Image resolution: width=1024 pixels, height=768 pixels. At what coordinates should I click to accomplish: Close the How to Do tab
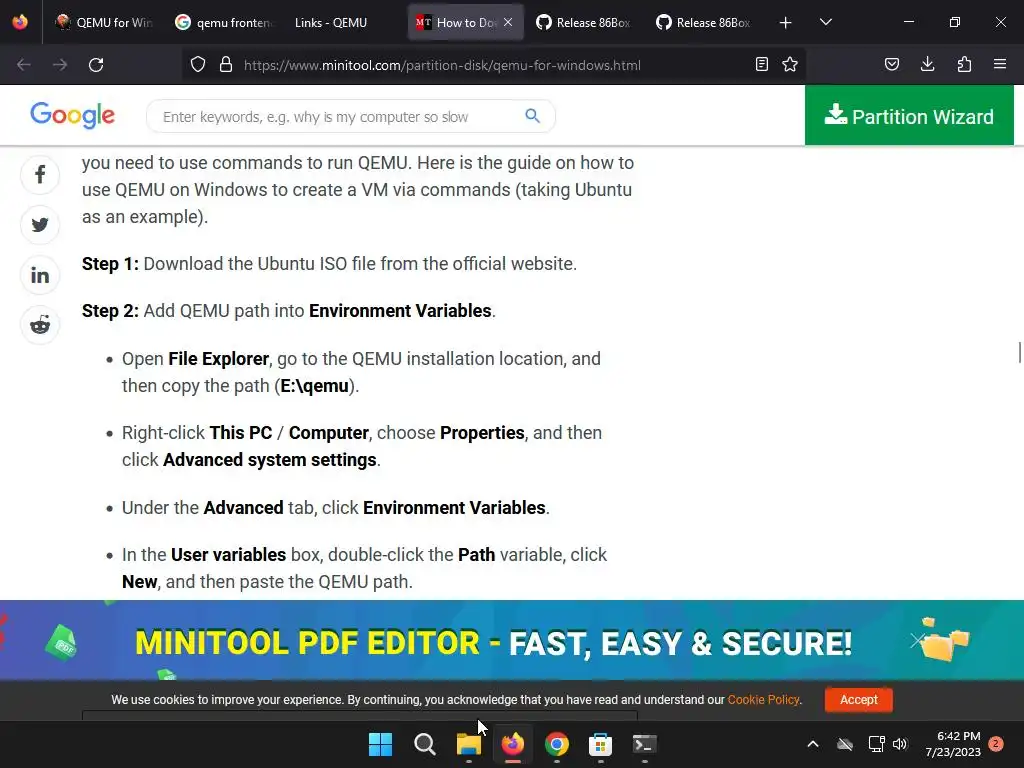[508, 22]
